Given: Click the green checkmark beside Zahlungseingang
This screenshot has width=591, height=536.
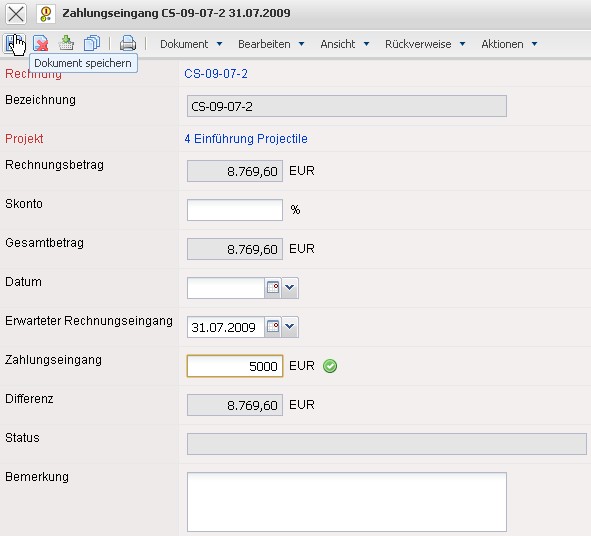Looking at the screenshot, I should click(x=330, y=366).
